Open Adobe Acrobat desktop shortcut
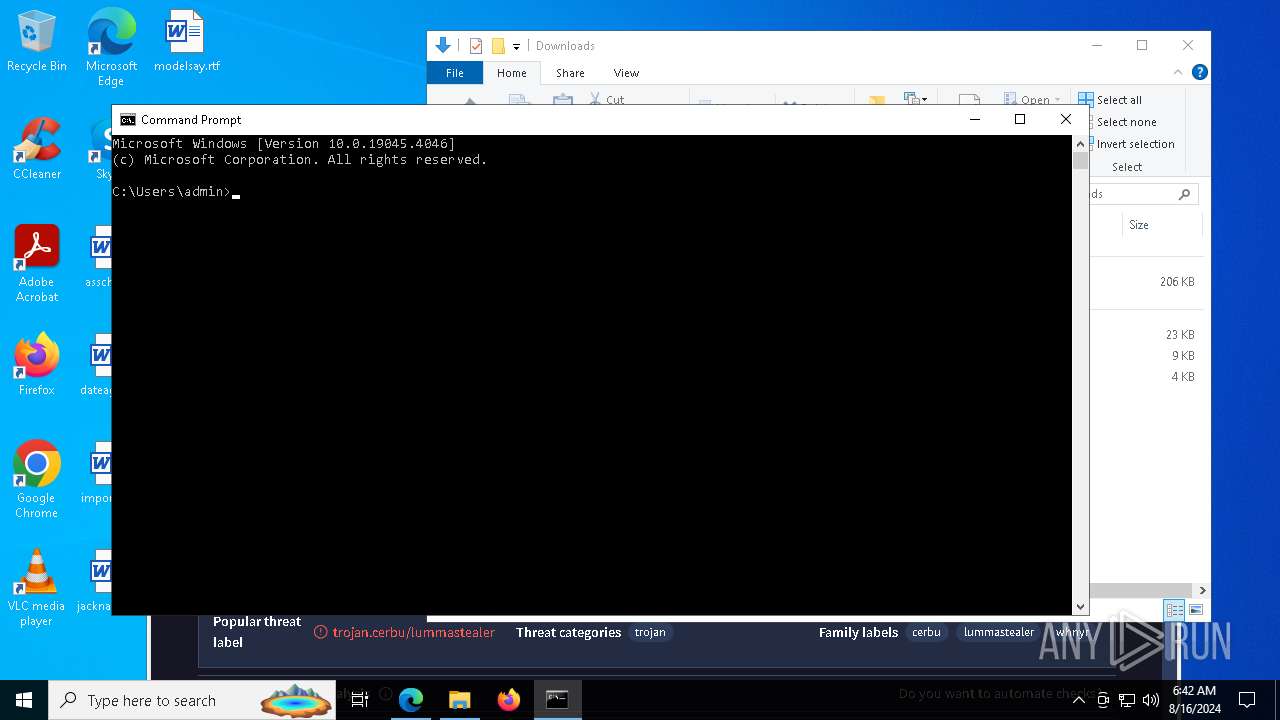 (x=37, y=264)
